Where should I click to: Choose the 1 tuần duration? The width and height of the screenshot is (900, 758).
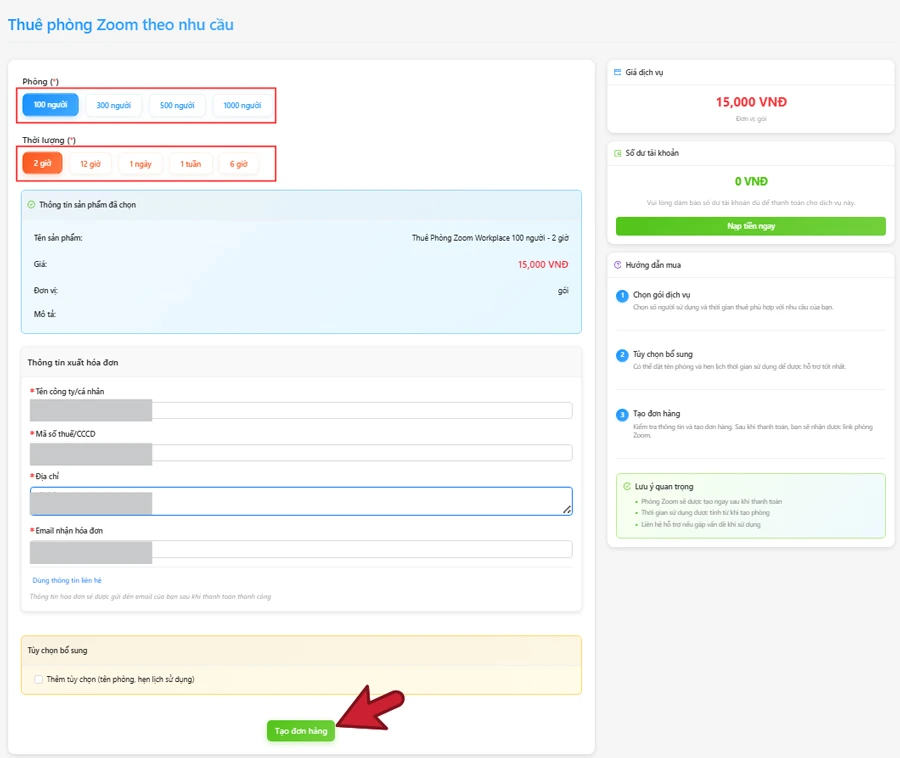[x=190, y=164]
